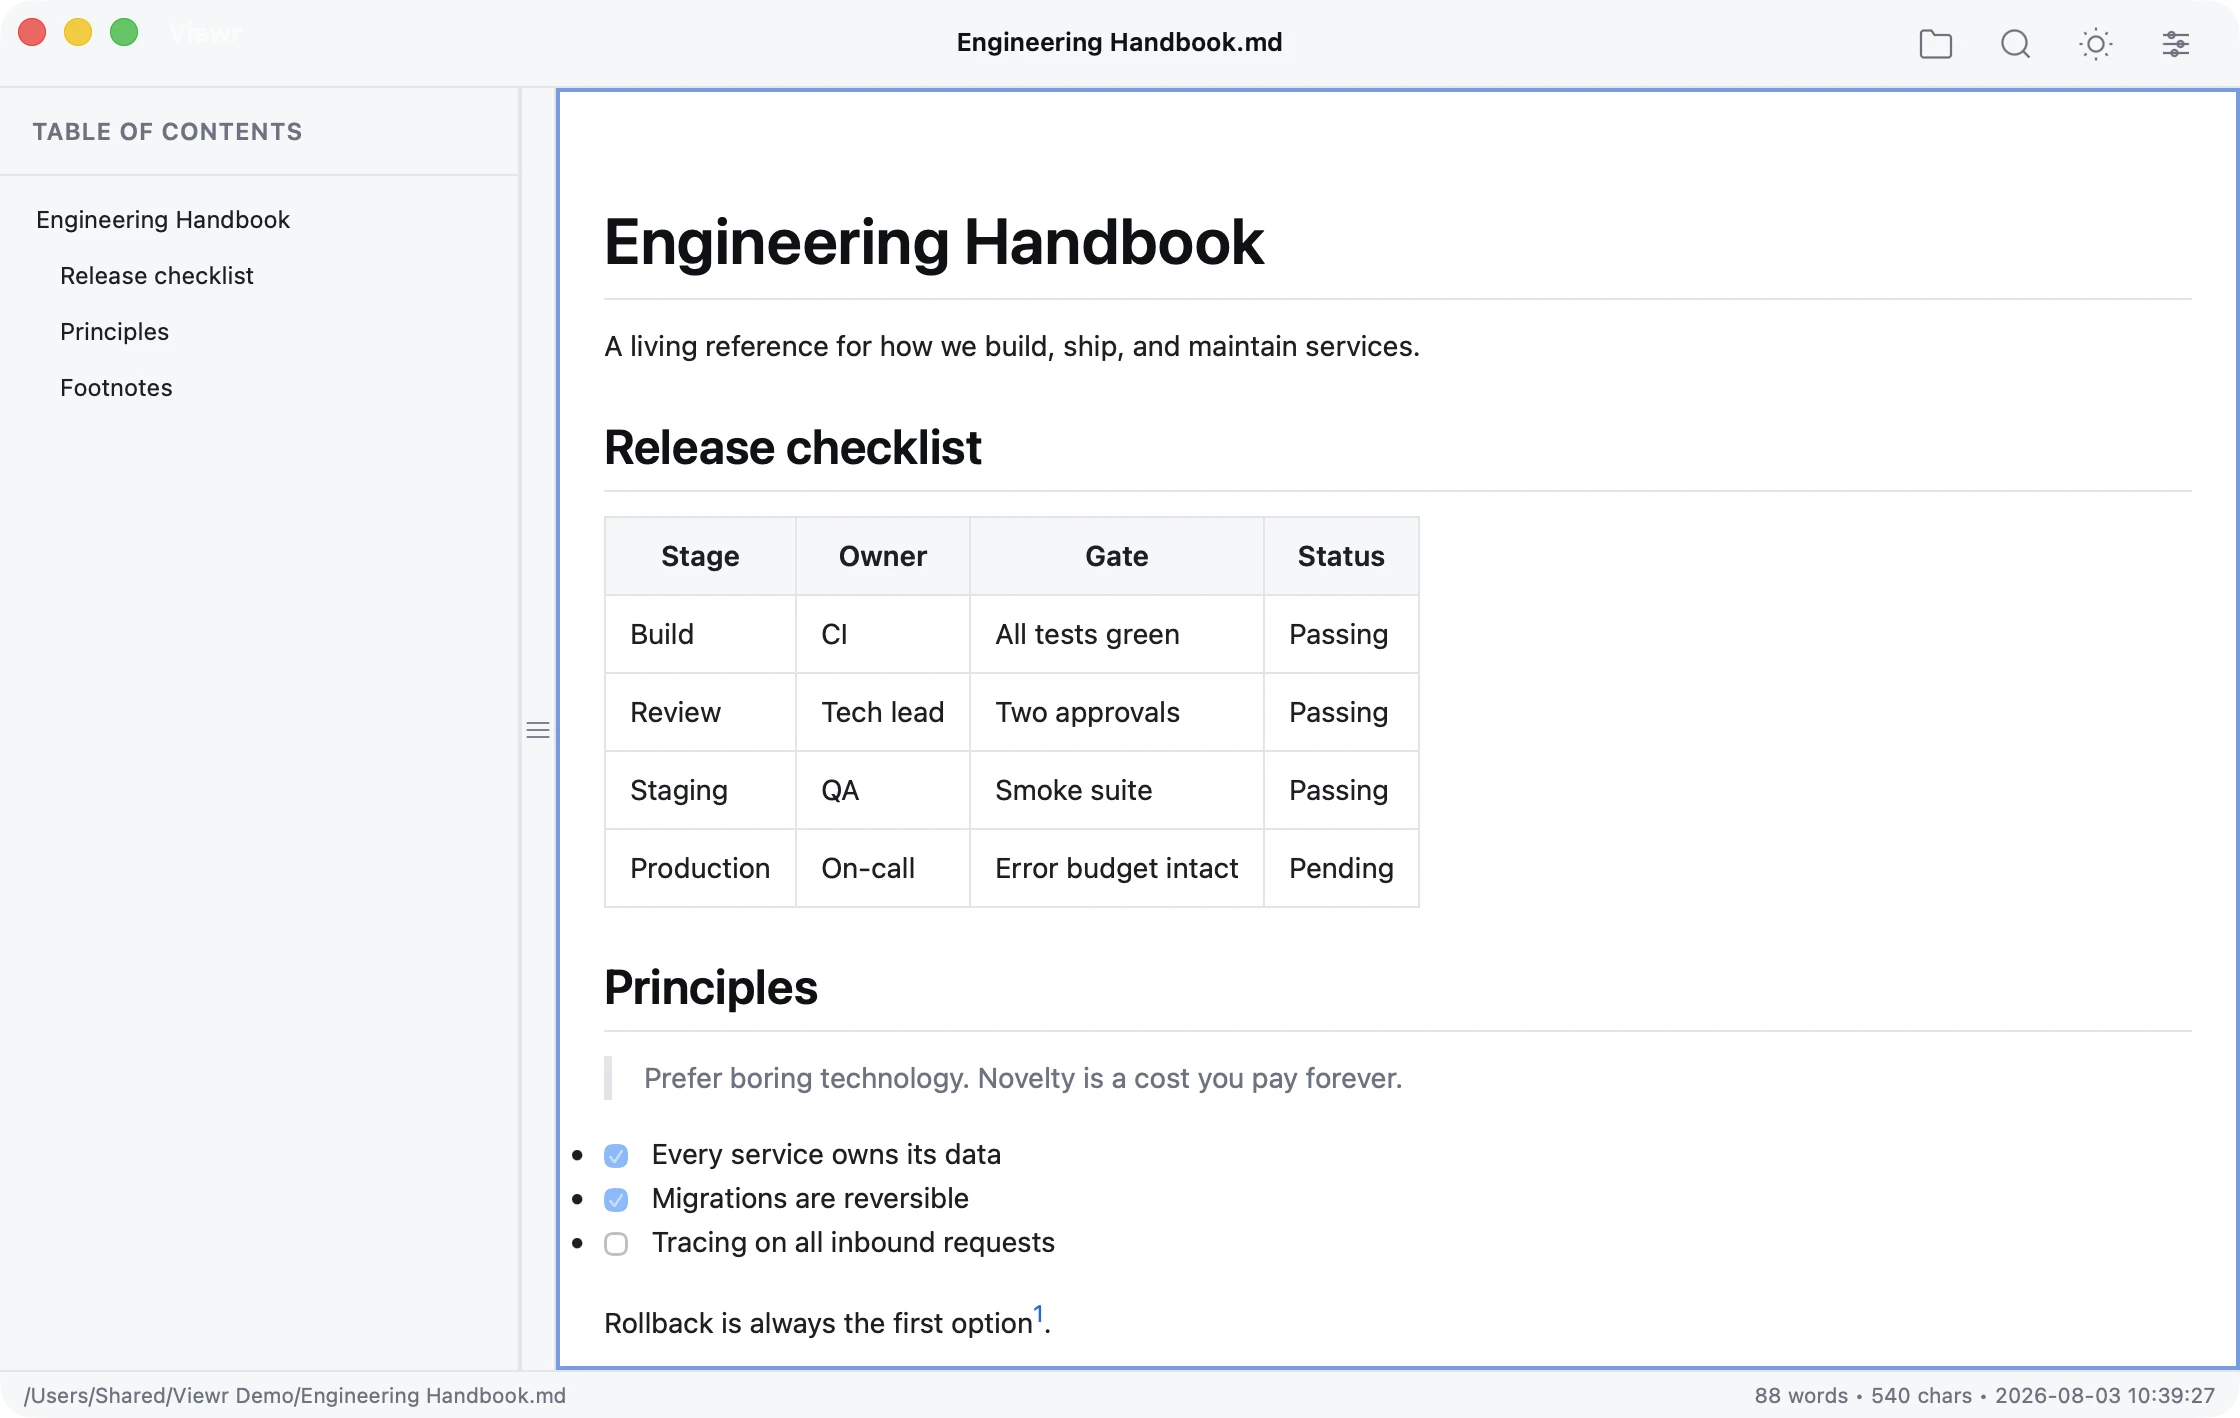Jump to Footnotes in table of contents
The height and width of the screenshot is (1418, 2240).
(116, 387)
